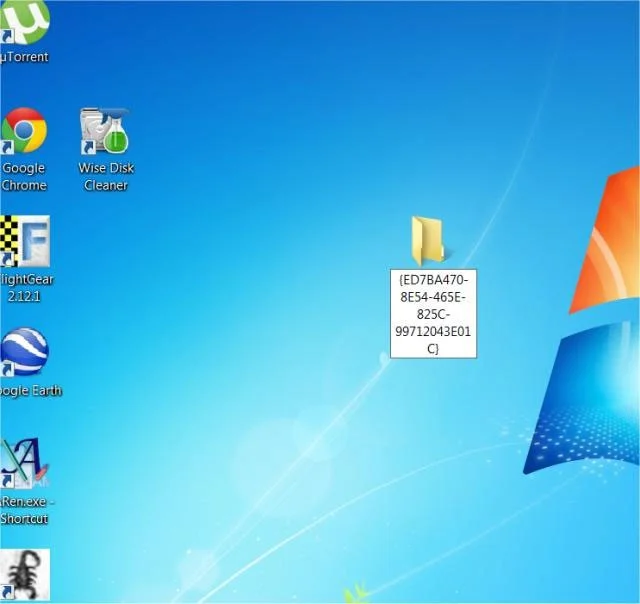
Task: Click the folder name text box with the GUID
Action: (433, 313)
